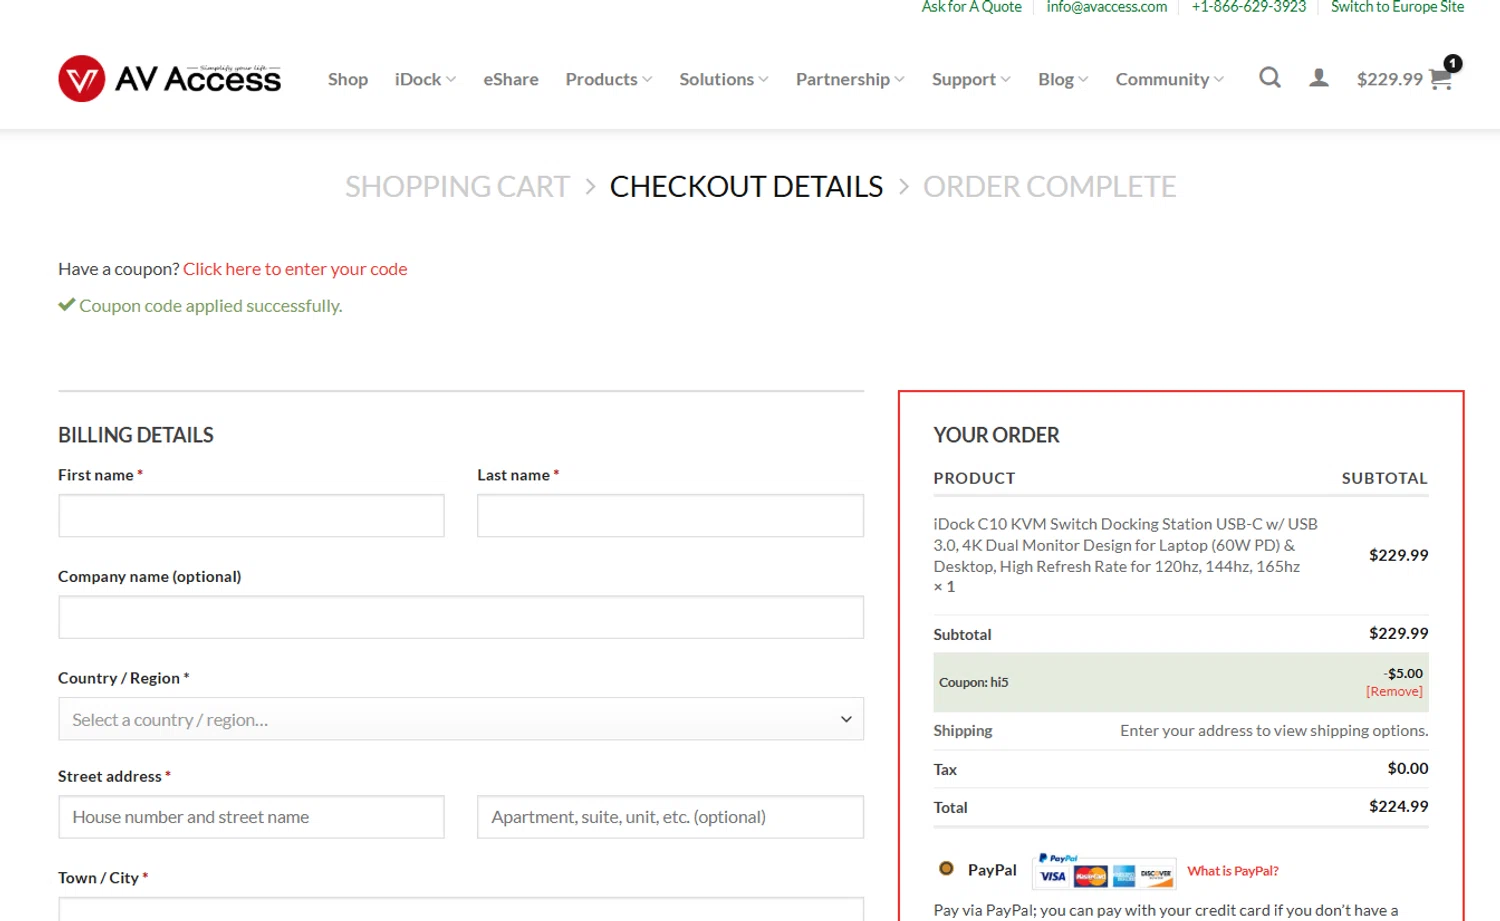Click the Tax value $0.00
Image resolution: width=1500 pixels, height=921 pixels.
pyautogui.click(x=1408, y=768)
